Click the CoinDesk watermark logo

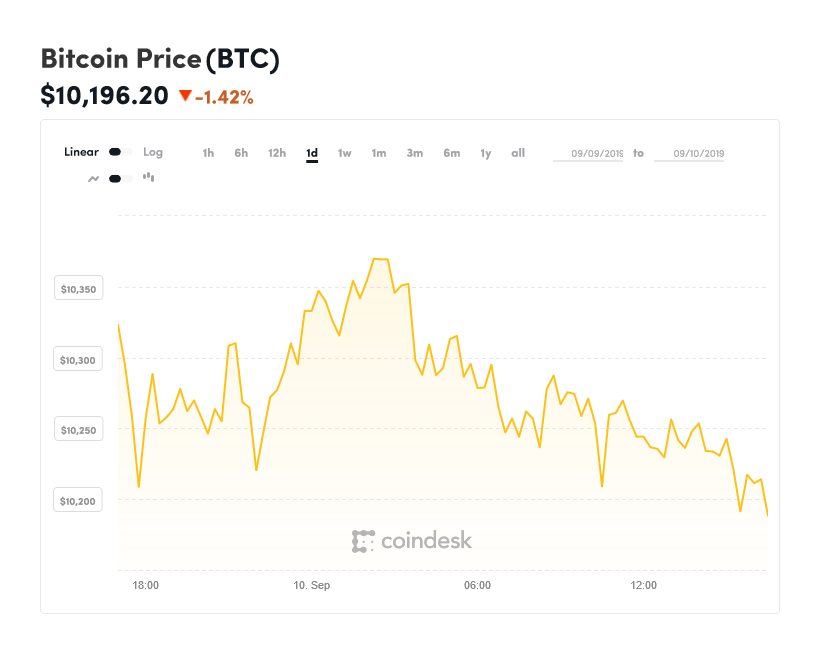click(411, 541)
